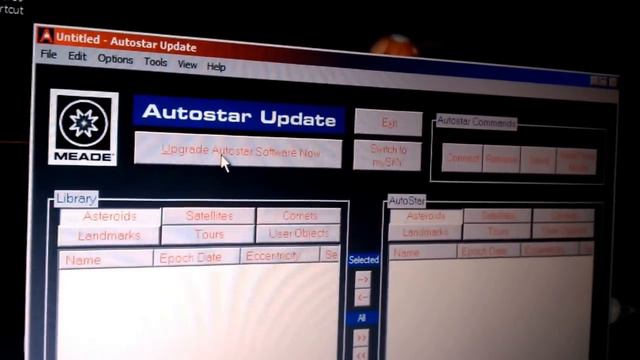The height and width of the screenshot is (360, 640).
Task: Open the Help menu
Action: pyautogui.click(x=216, y=67)
